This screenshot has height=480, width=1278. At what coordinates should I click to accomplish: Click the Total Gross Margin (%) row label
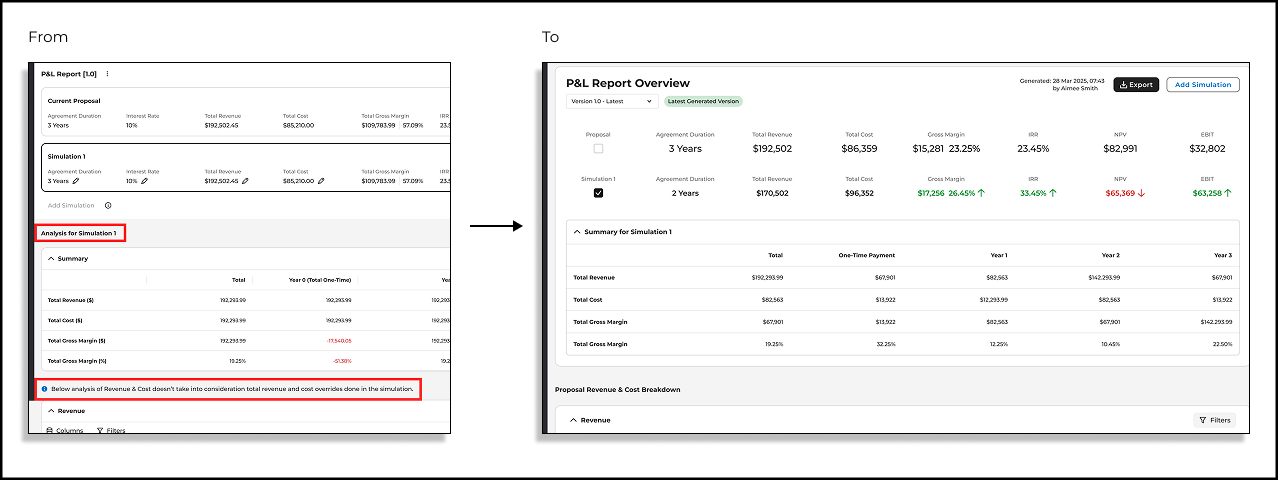point(75,360)
